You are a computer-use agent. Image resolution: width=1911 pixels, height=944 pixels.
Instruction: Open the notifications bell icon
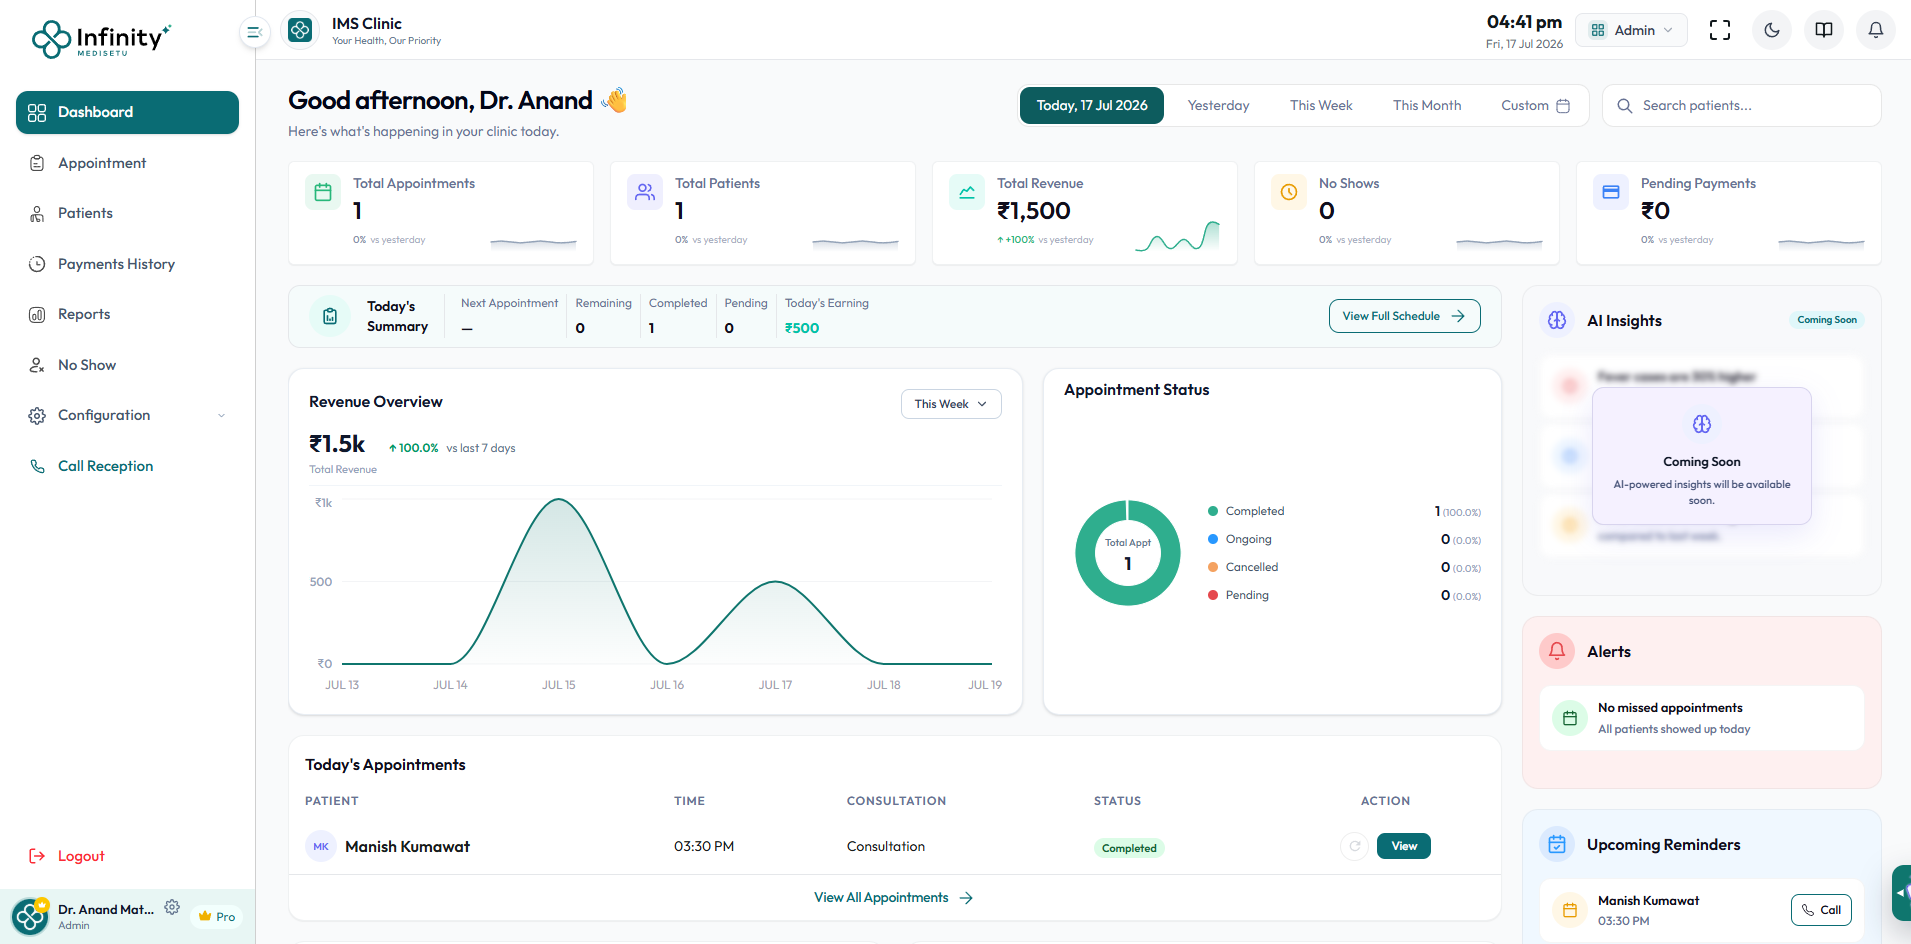pyautogui.click(x=1876, y=30)
